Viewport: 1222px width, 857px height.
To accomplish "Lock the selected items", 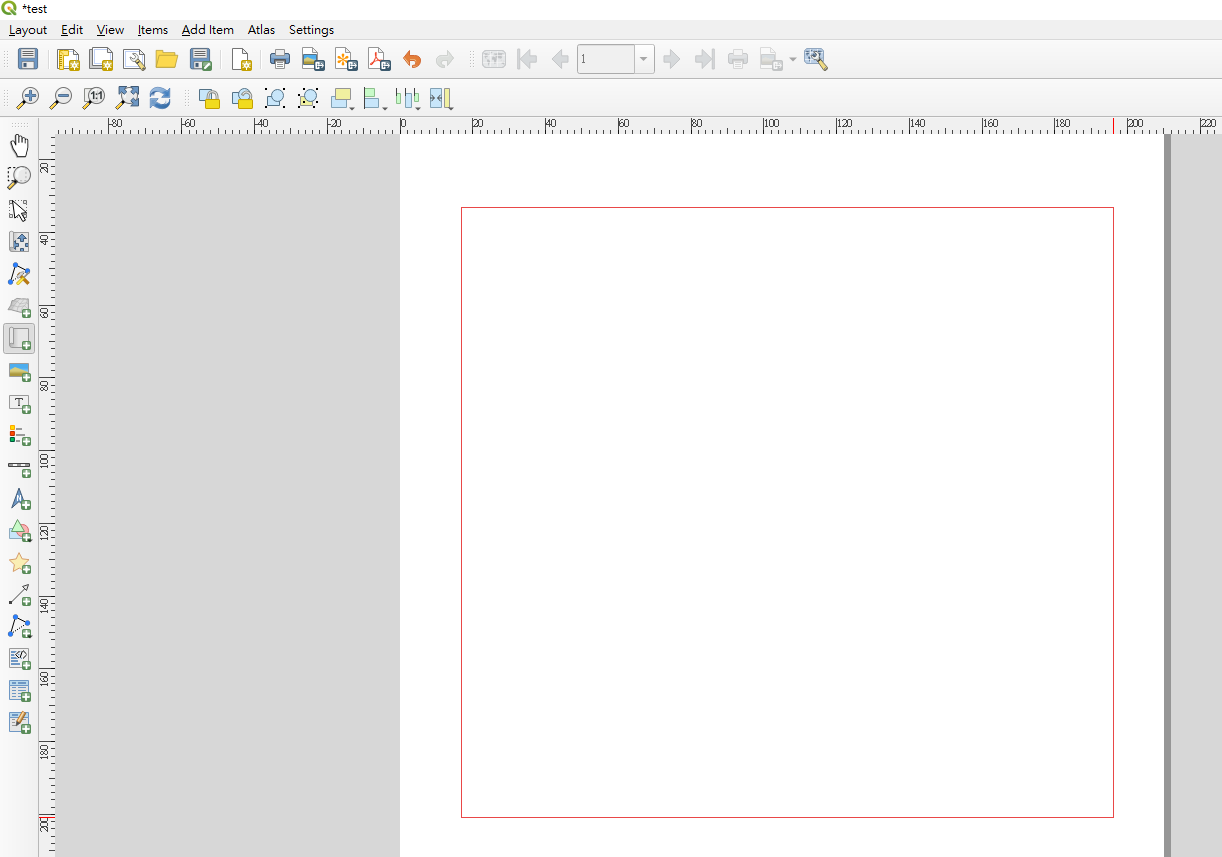I will [x=209, y=98].
